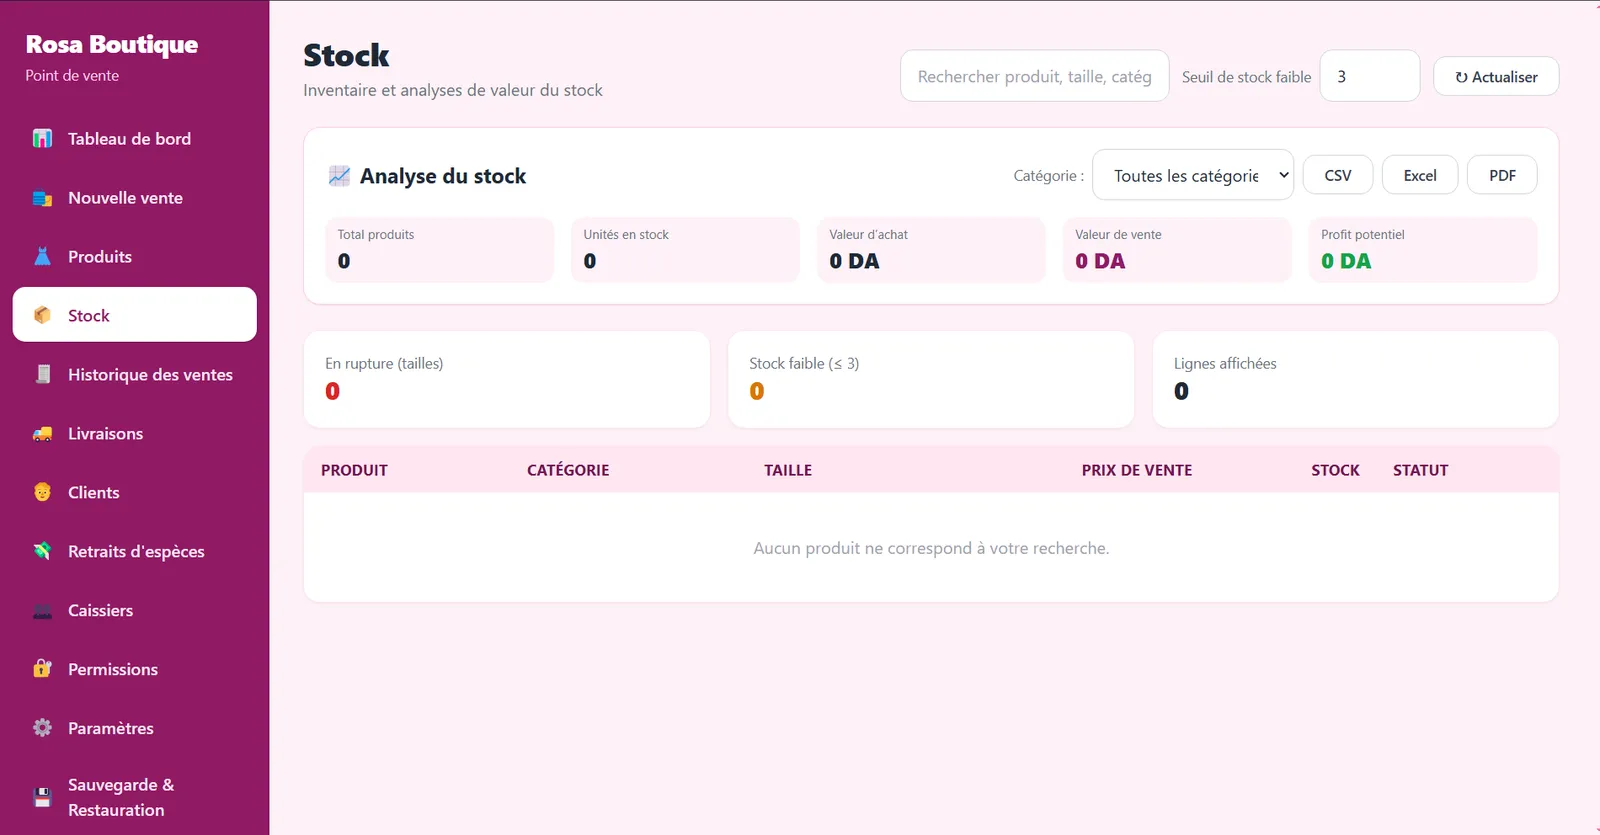Screen dimensions: 1600x835
Task: Open the Produits section
Action: point(100,257)
